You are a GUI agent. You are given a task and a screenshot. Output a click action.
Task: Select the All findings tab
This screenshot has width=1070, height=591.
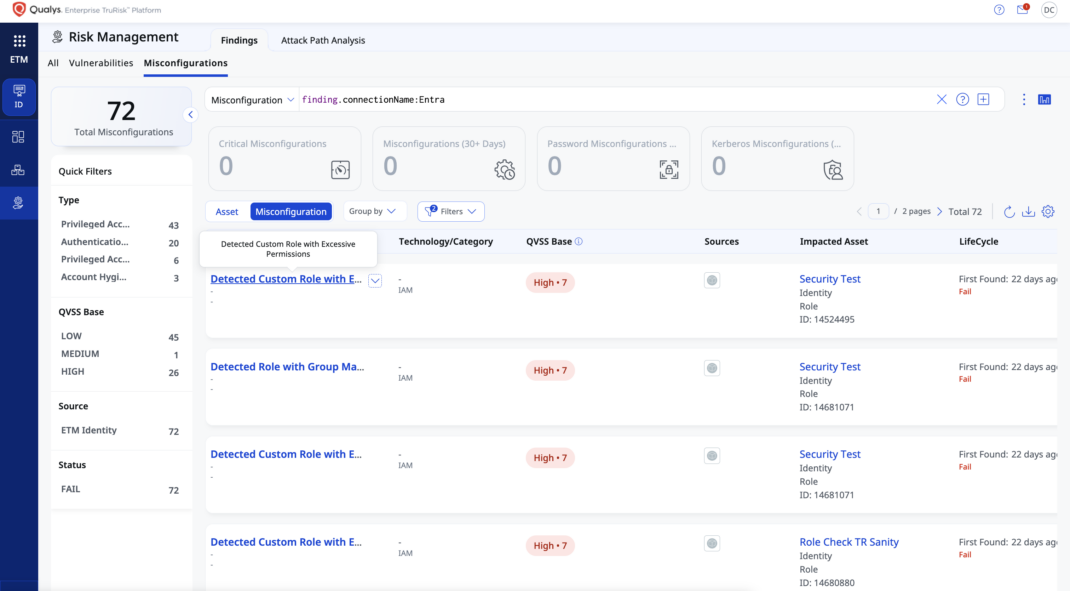click(53, 63)
